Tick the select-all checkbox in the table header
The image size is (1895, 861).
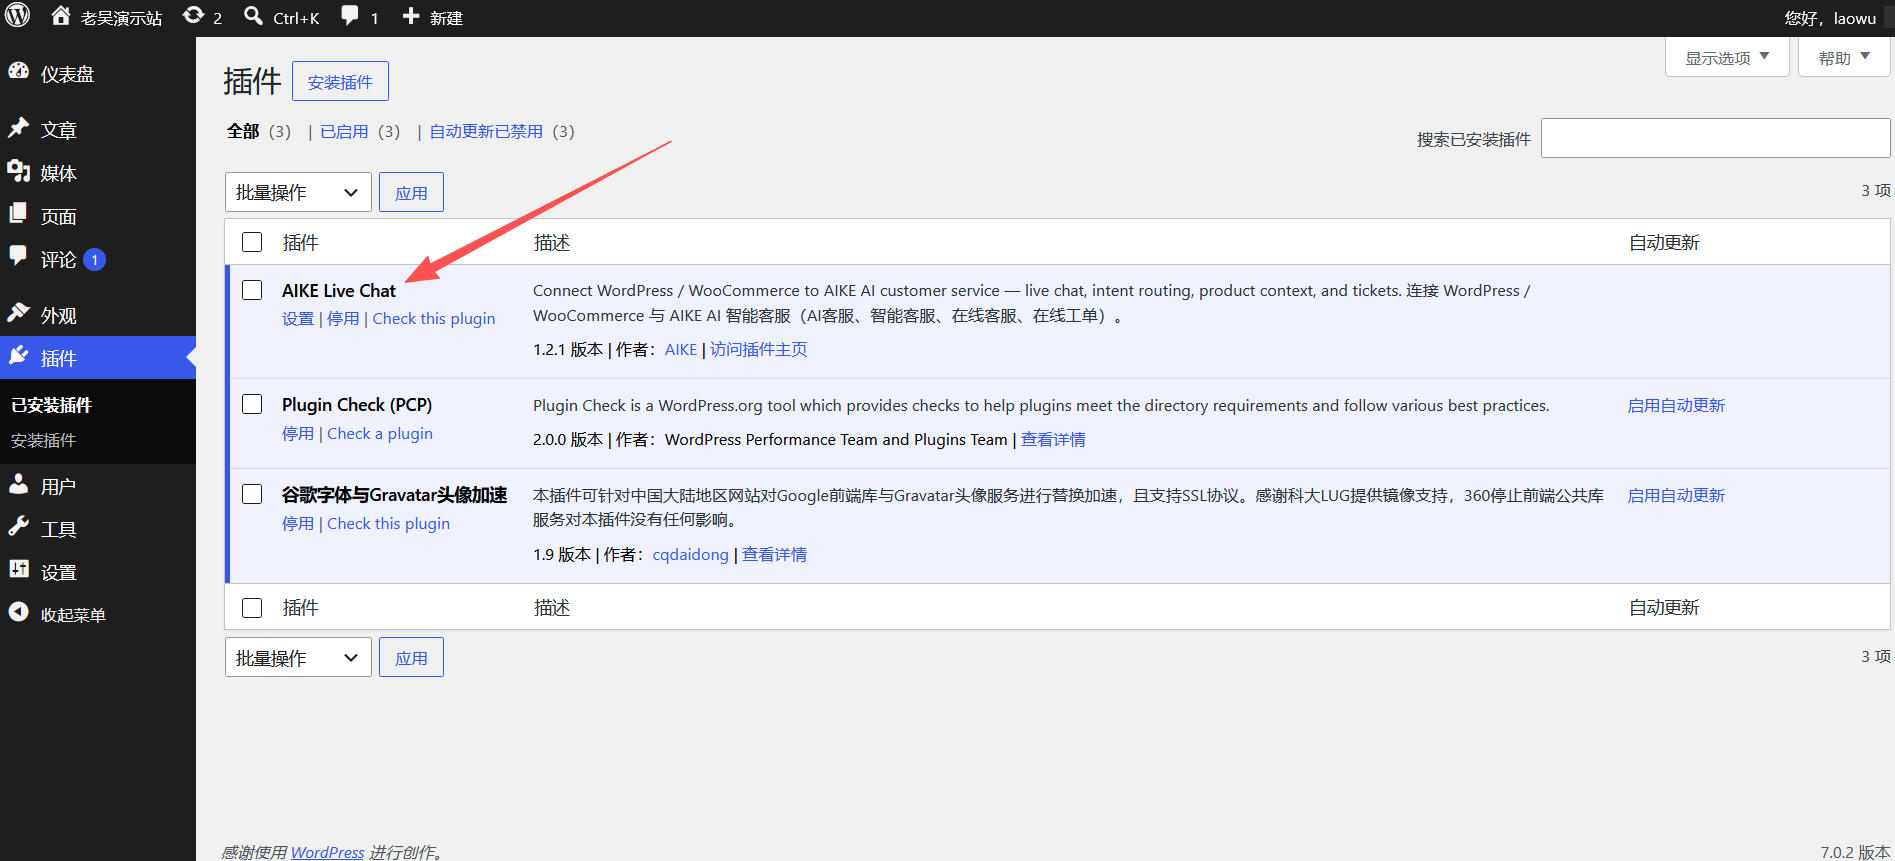[252, 242]
